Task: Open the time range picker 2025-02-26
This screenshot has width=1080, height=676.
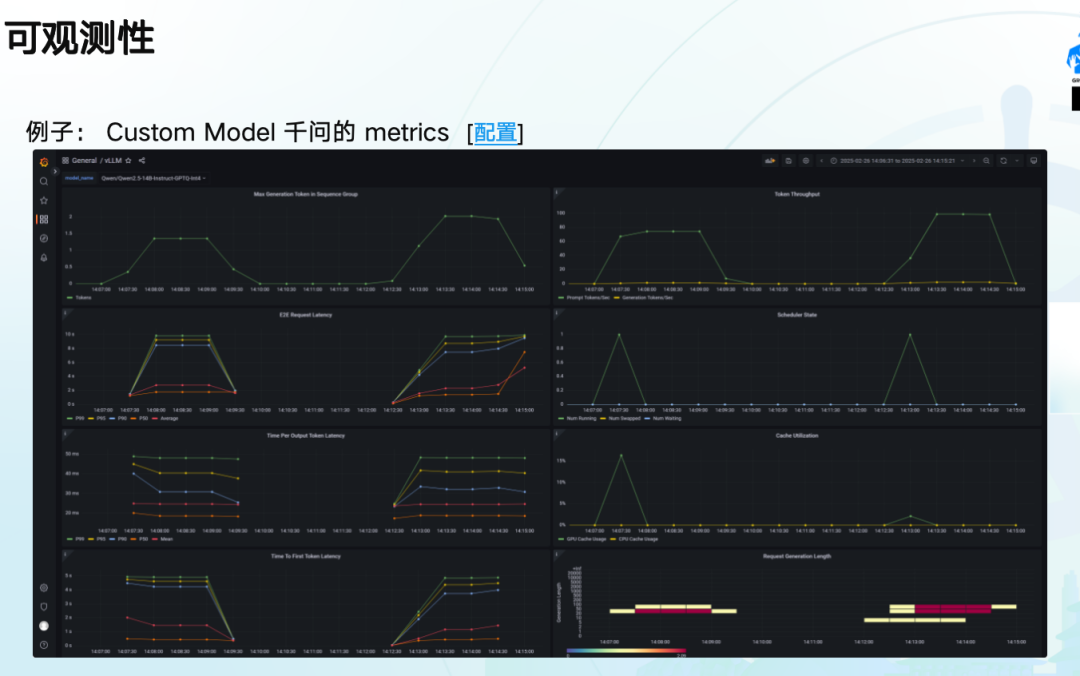Action: [x=897, y=161]
